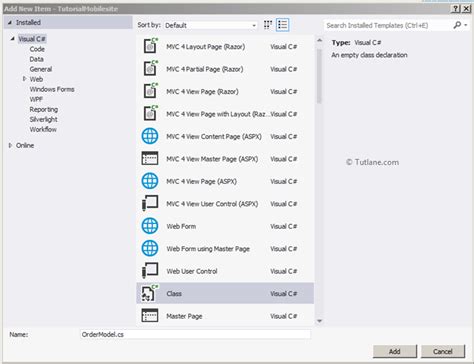This screenshot has height=364, width=474.
Task: Expand the Web tree node
Action: coord(24,79)
